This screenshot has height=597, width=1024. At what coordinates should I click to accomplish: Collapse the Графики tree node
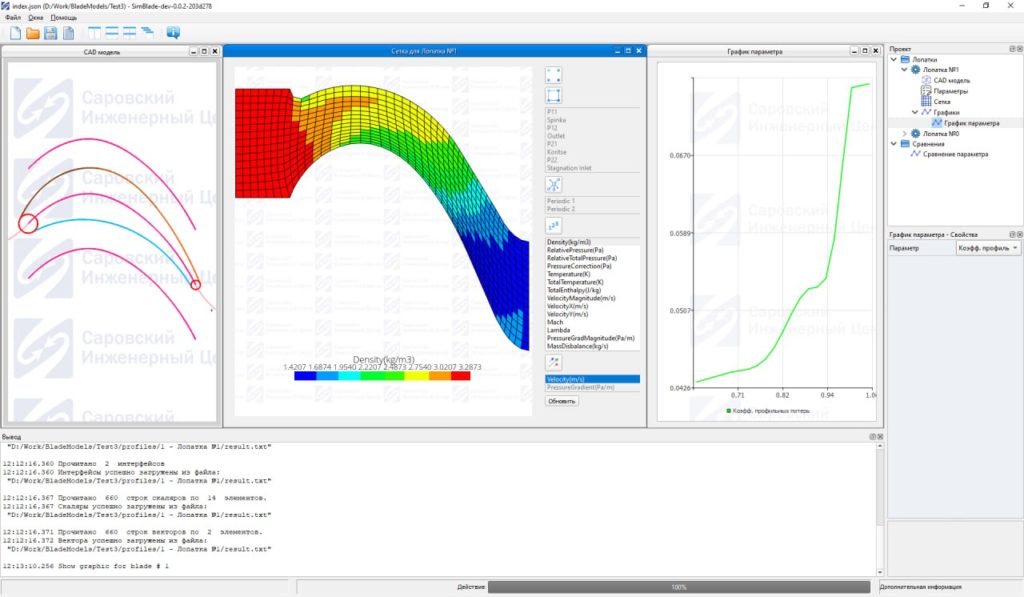(915, 112)
